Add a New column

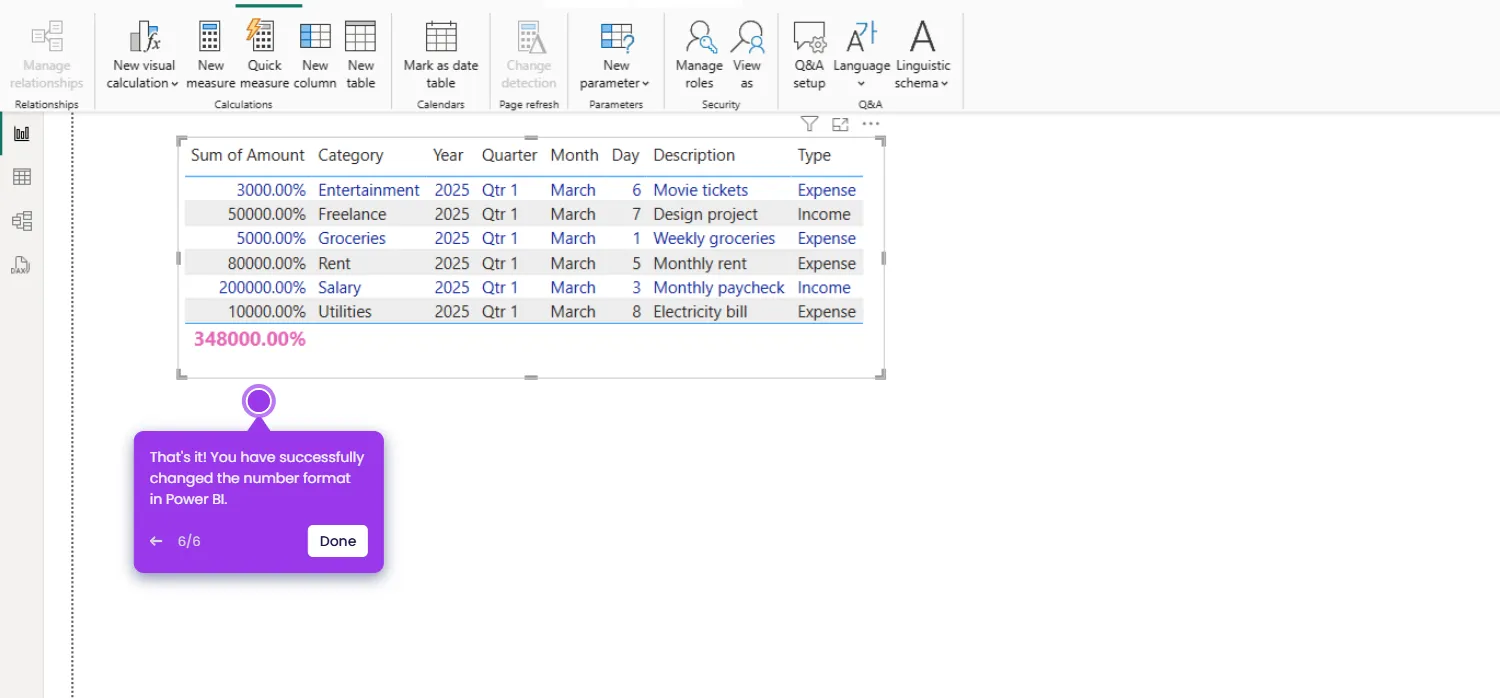coord(315,56)
